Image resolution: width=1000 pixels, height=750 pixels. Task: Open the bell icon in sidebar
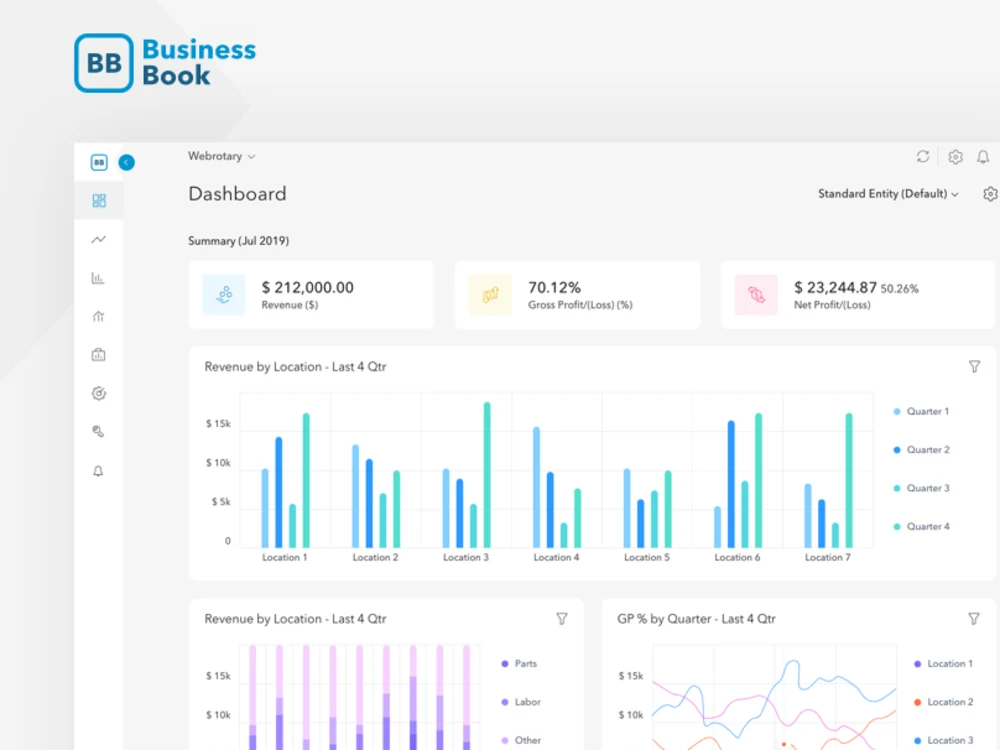click(x=98, y=471)
